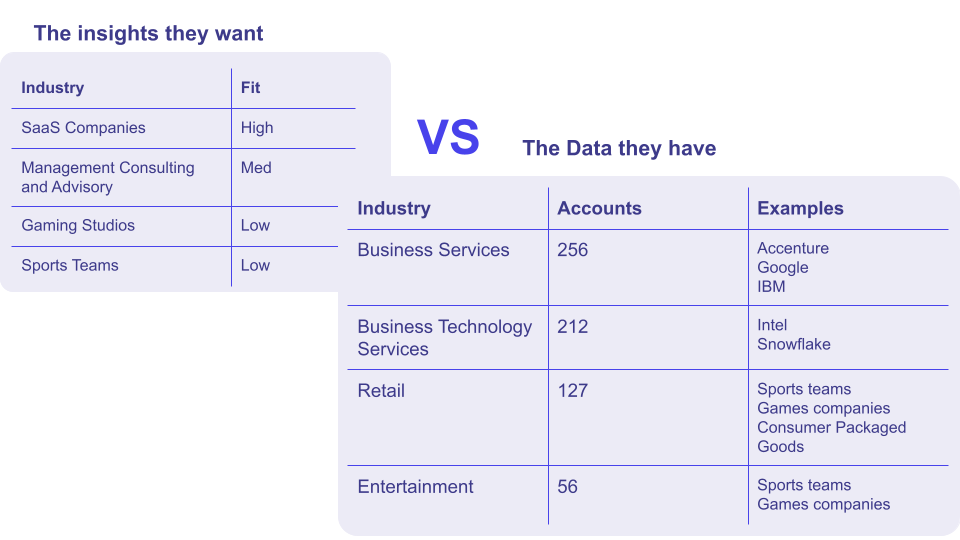Click the Med fit value
Image resolution: width=960 pixels, height=540 pixels.
point(256,168)
